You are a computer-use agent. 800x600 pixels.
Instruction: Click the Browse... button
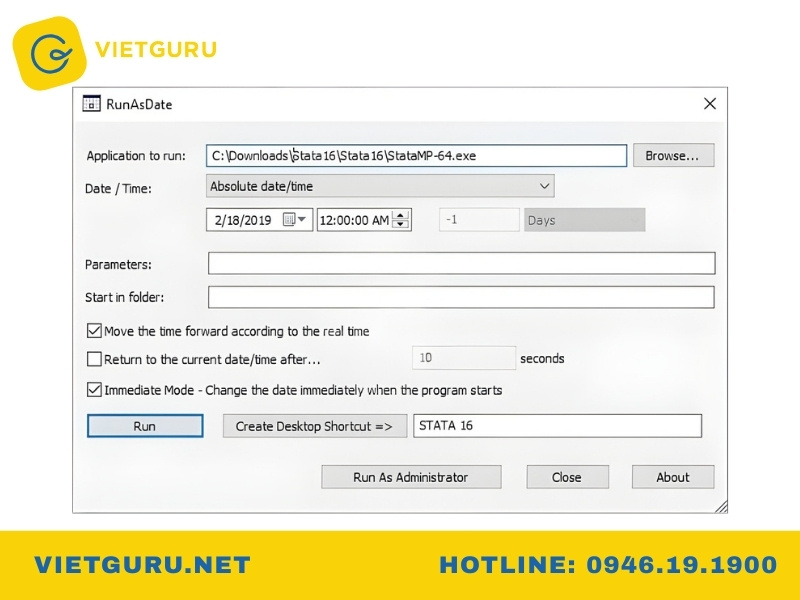pos(673,155)
